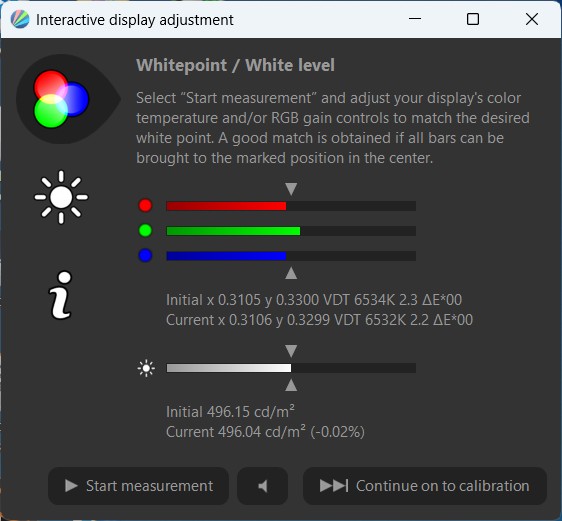Screen dimensions: 562x521
Task: Minimize the Interactive display adjustment window
Action: (415, 19)
